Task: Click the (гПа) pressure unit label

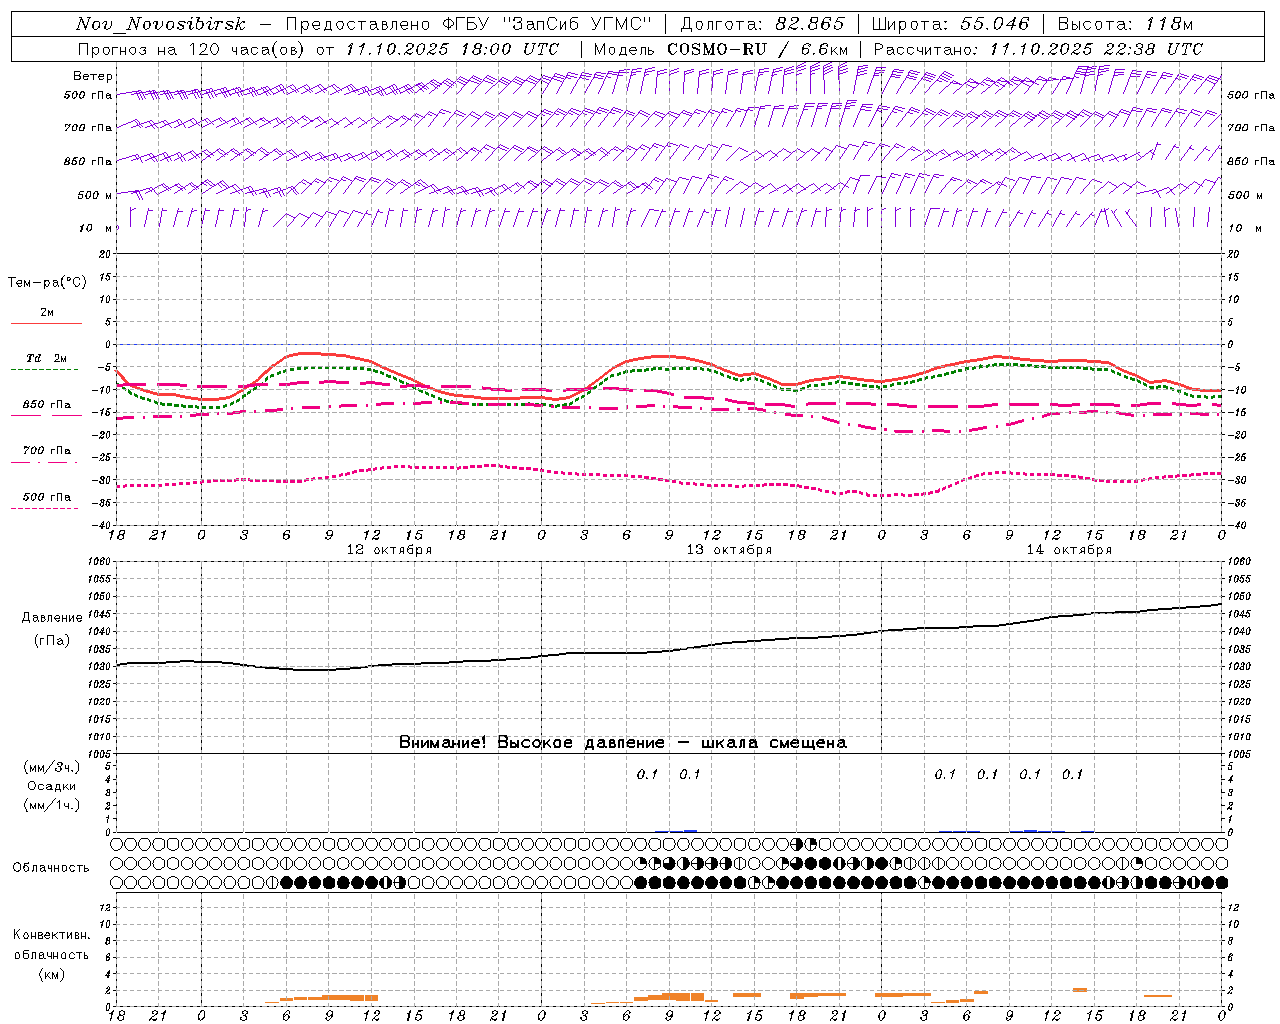Action: tap(52, 640)
